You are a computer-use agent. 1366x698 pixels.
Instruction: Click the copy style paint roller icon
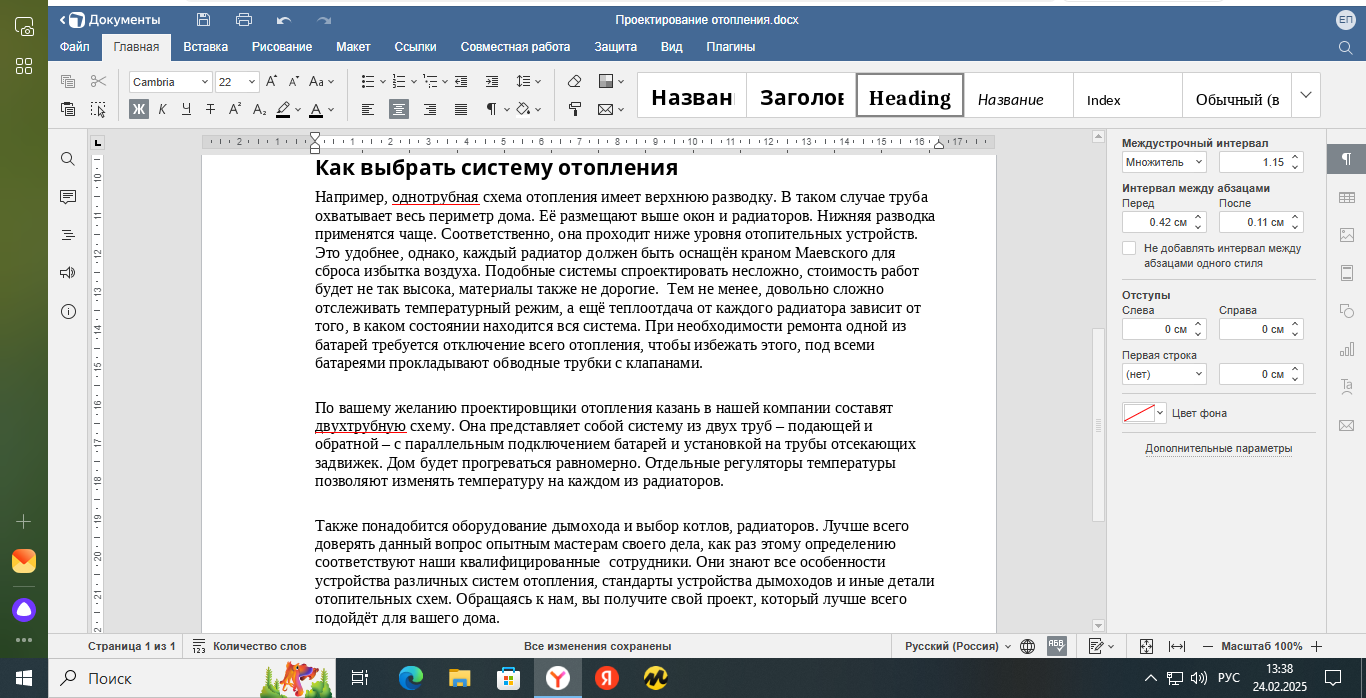pos(574,109)
